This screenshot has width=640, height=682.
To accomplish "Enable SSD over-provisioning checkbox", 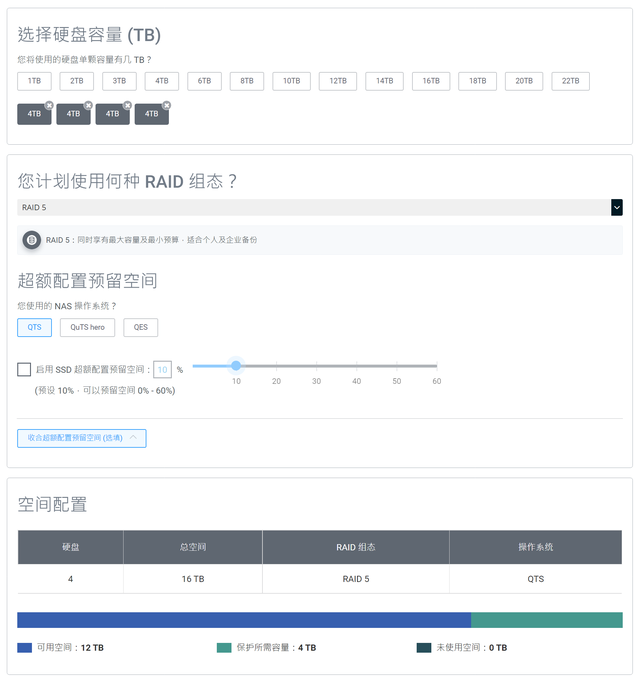I will point(24,369).
